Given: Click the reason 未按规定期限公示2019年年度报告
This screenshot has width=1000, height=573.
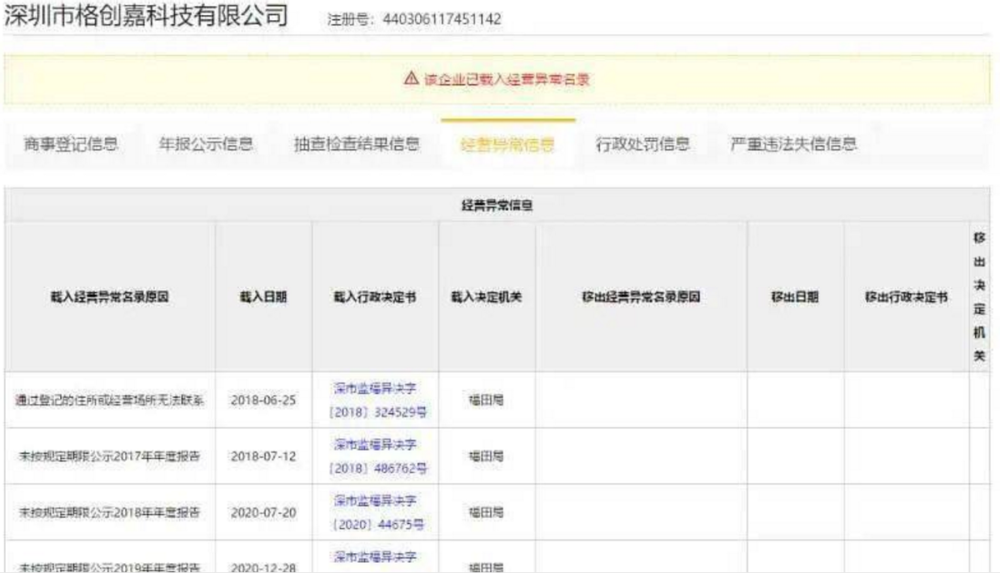Looking at the screenshot, I should 110,567.
